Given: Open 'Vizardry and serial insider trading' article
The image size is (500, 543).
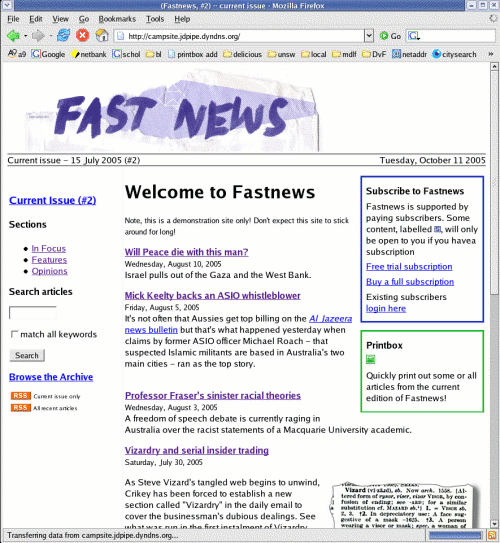Looking at the screenshot, I should click(197, 451).
